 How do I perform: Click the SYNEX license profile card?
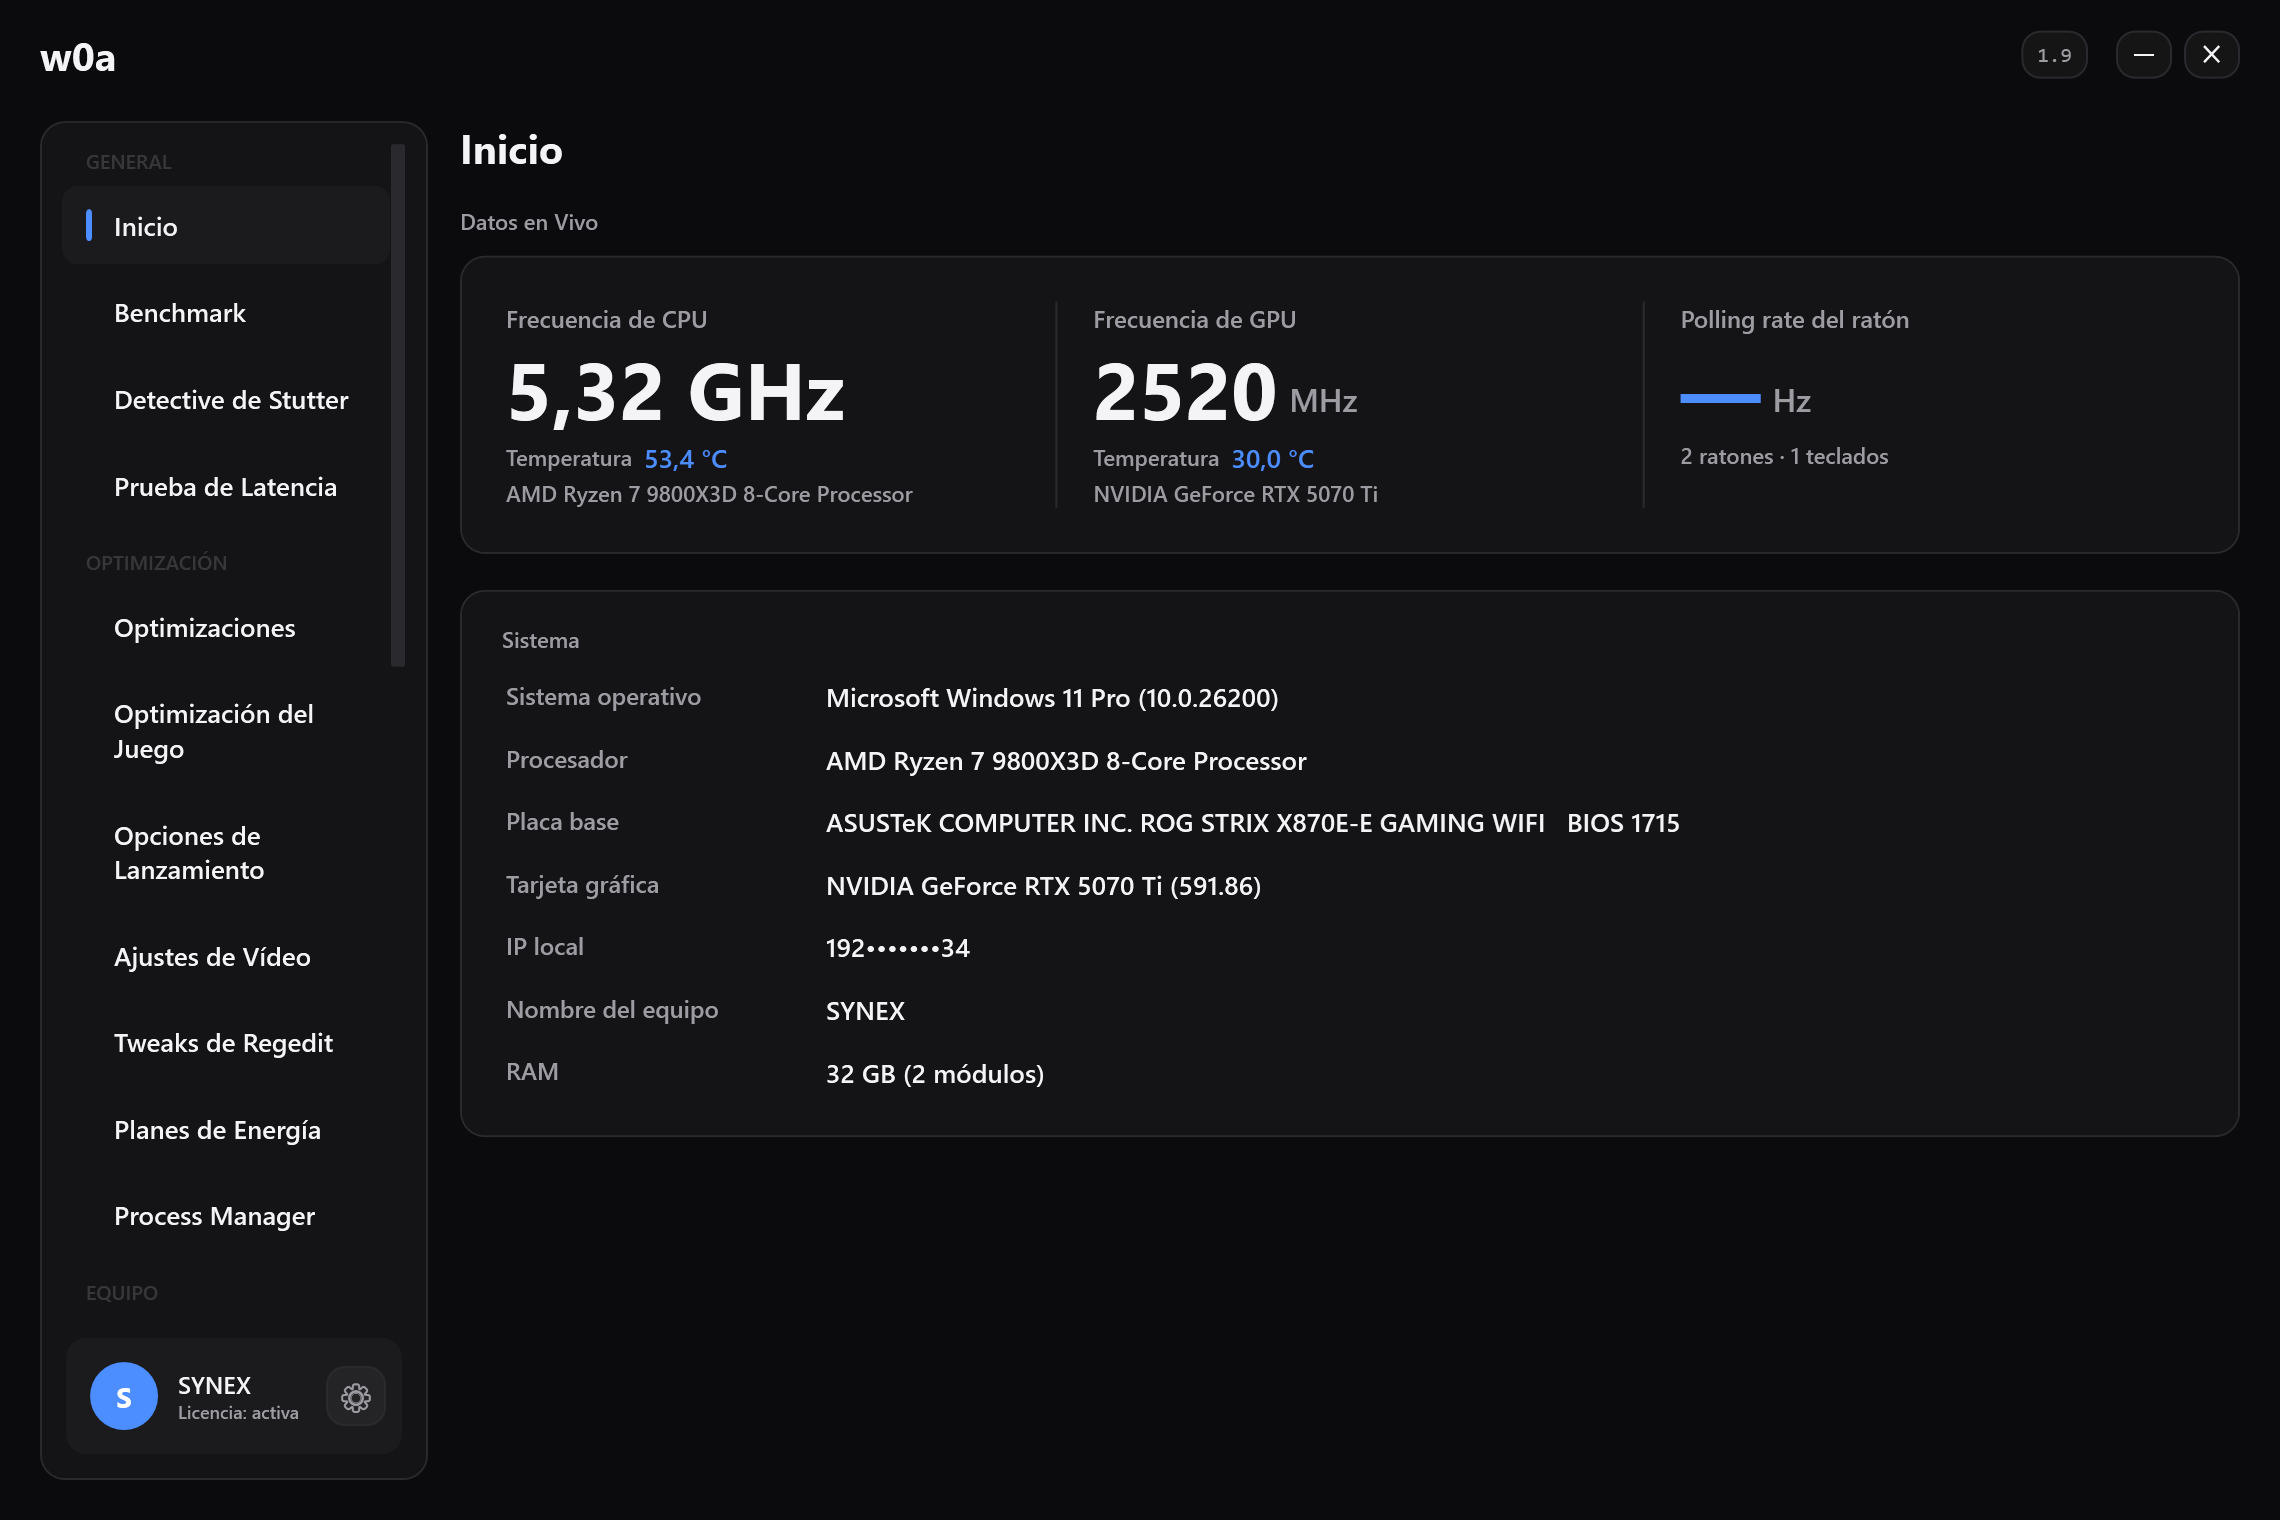pos(234,1396)
